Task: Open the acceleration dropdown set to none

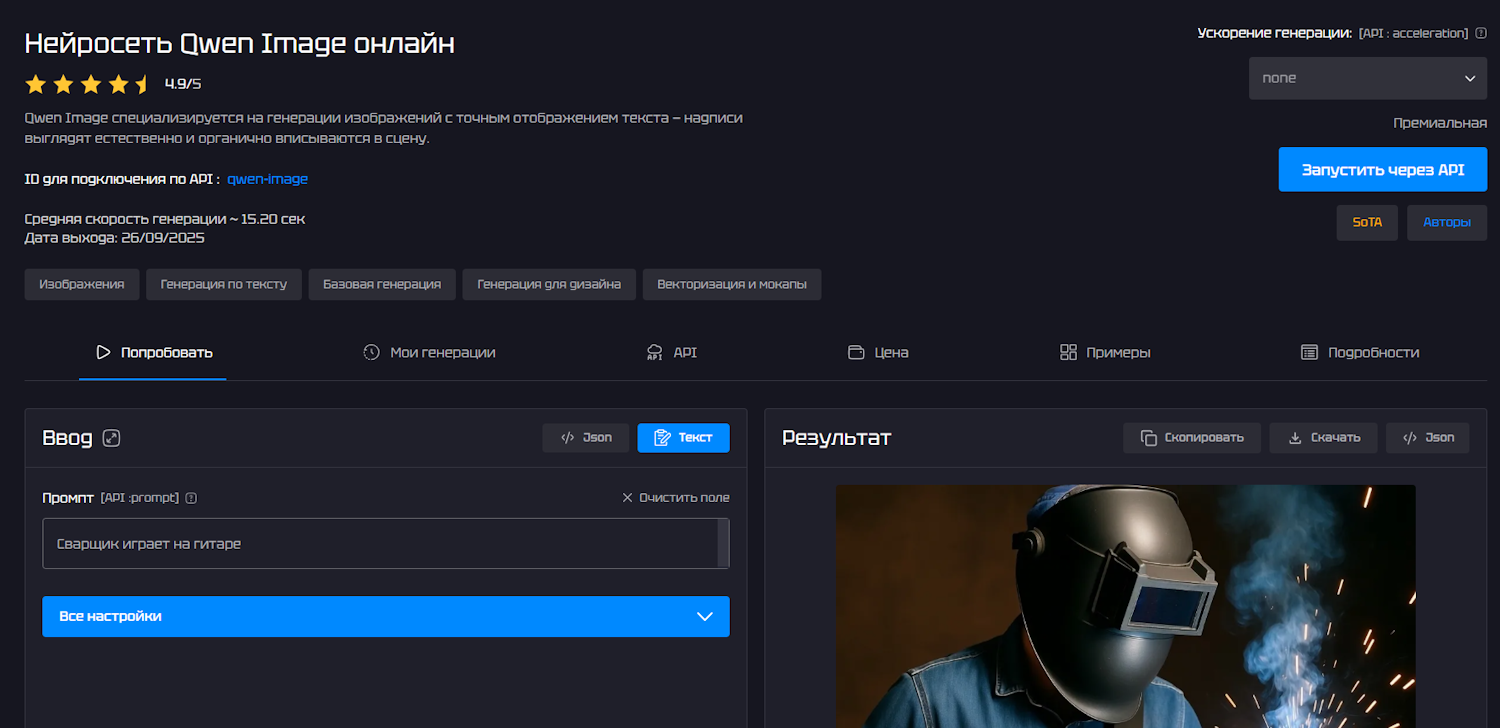Action: pyautogui.click(x=1367, y=78)
